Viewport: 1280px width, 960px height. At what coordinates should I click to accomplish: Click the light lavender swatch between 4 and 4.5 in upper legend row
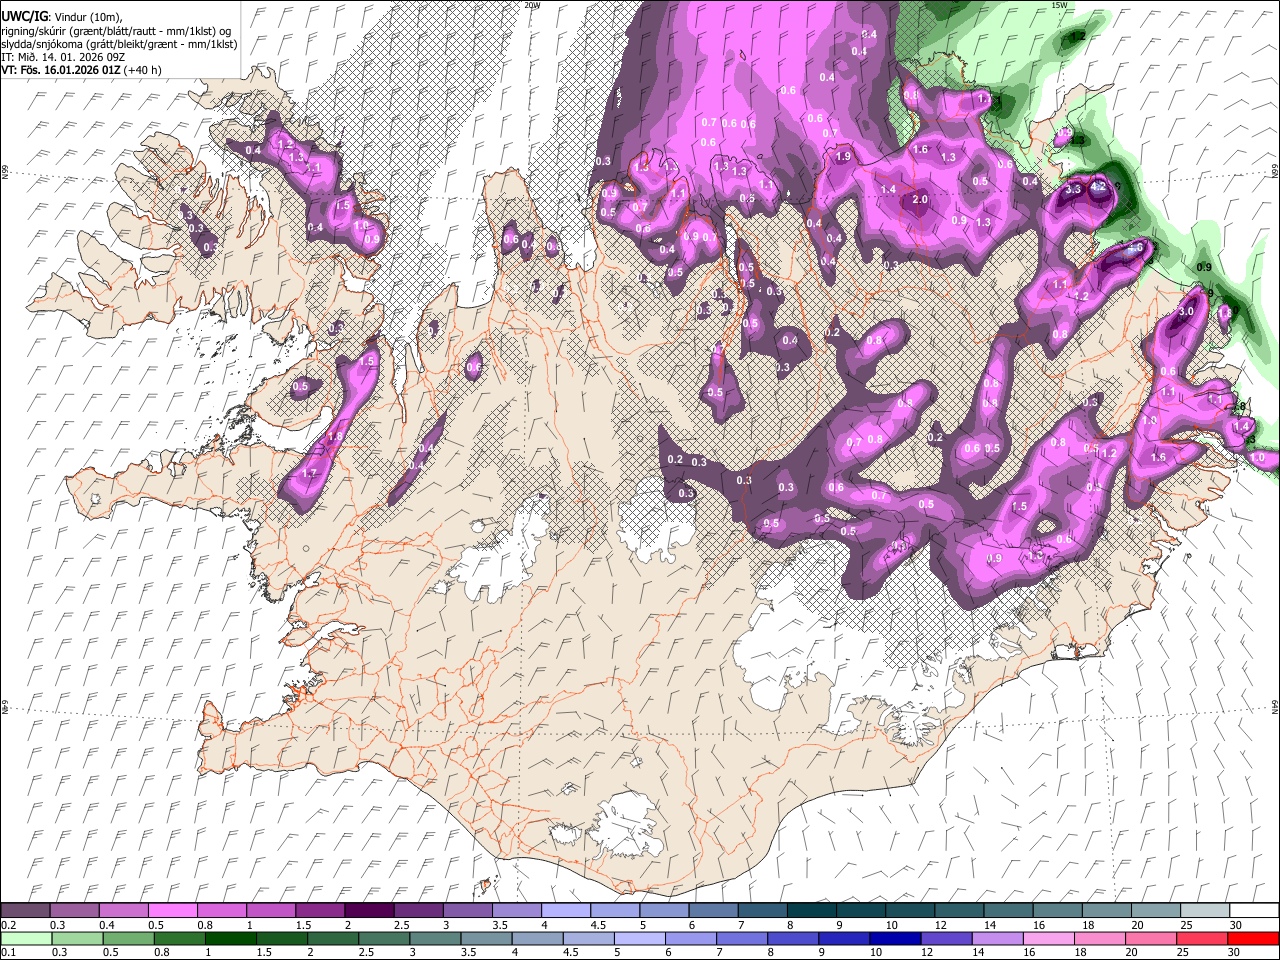coord(566,911)
